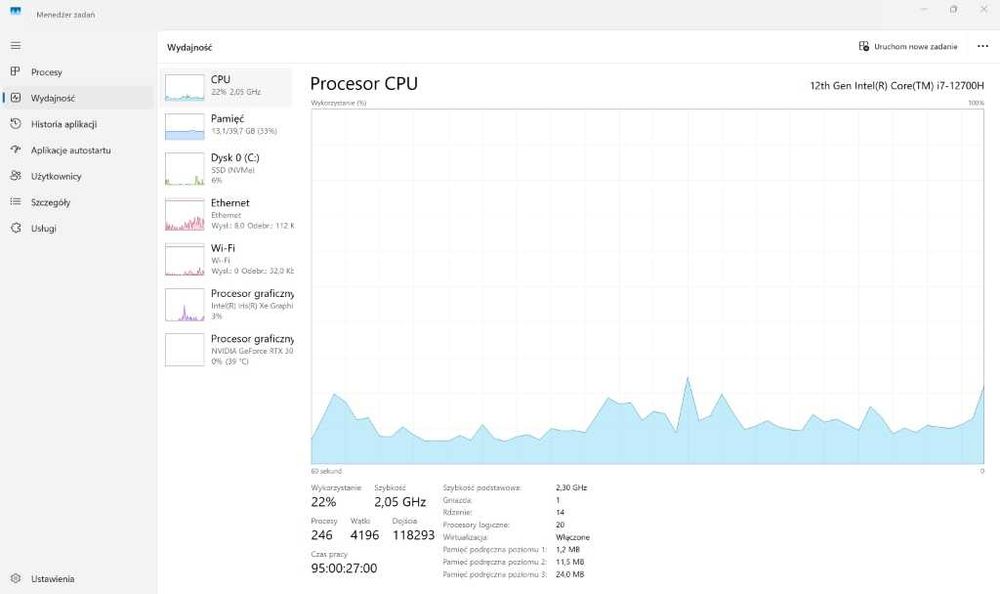Image resolution: width=1000 pixels, height=594 pixels.
Task: Open the Ethernet performance entry
Action: pyautogui.click(x=227, y=214)
